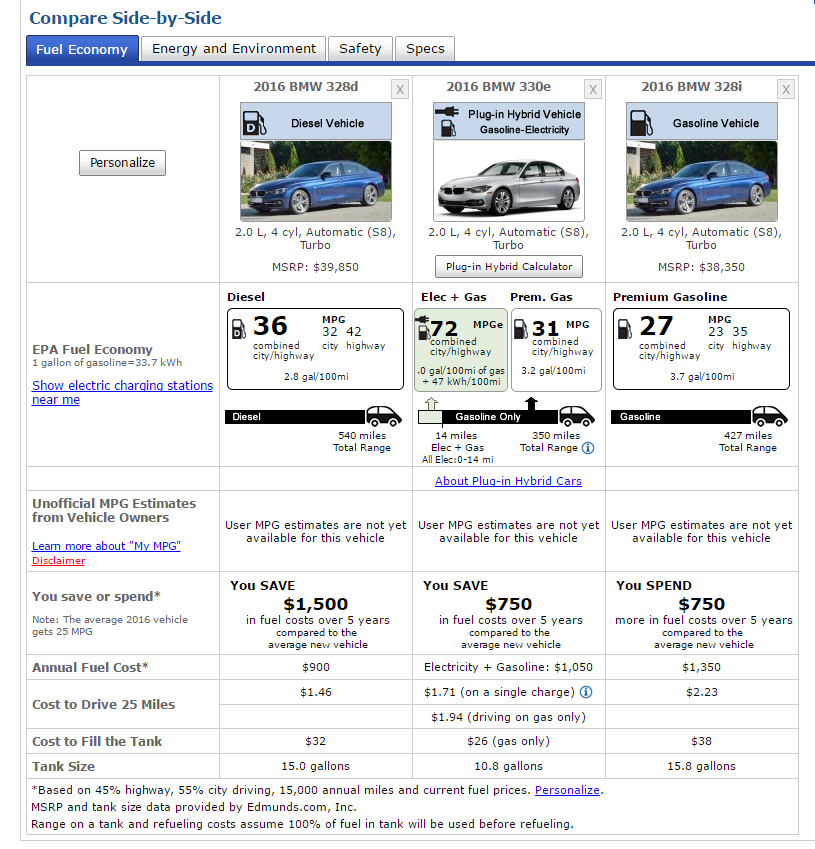This screenshot has width=815, height=849.
Task: Select the Specs tab
Action: (x=425, y=49)
